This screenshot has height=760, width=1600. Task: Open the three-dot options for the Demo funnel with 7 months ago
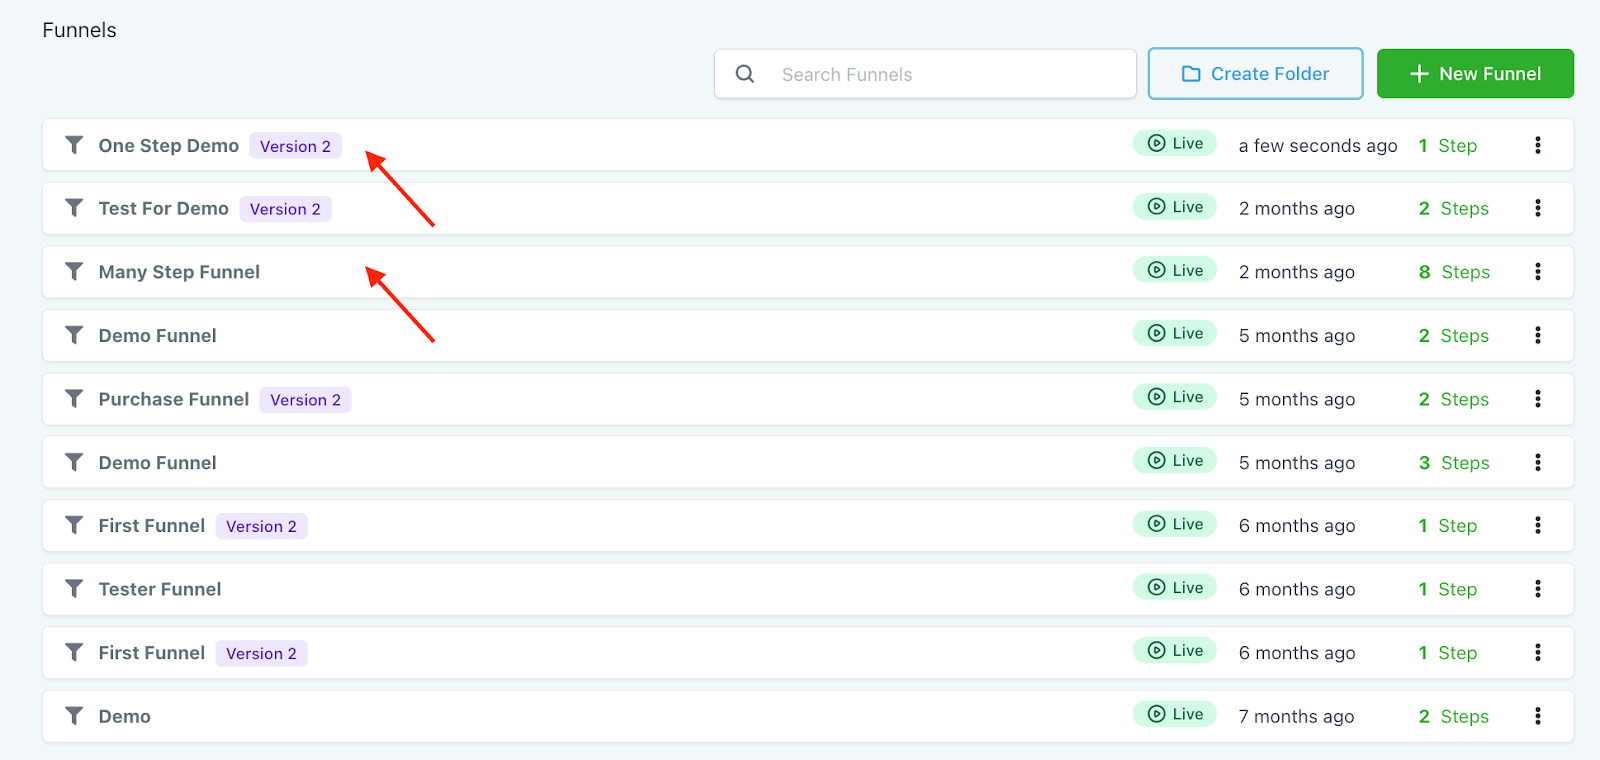1537,716
